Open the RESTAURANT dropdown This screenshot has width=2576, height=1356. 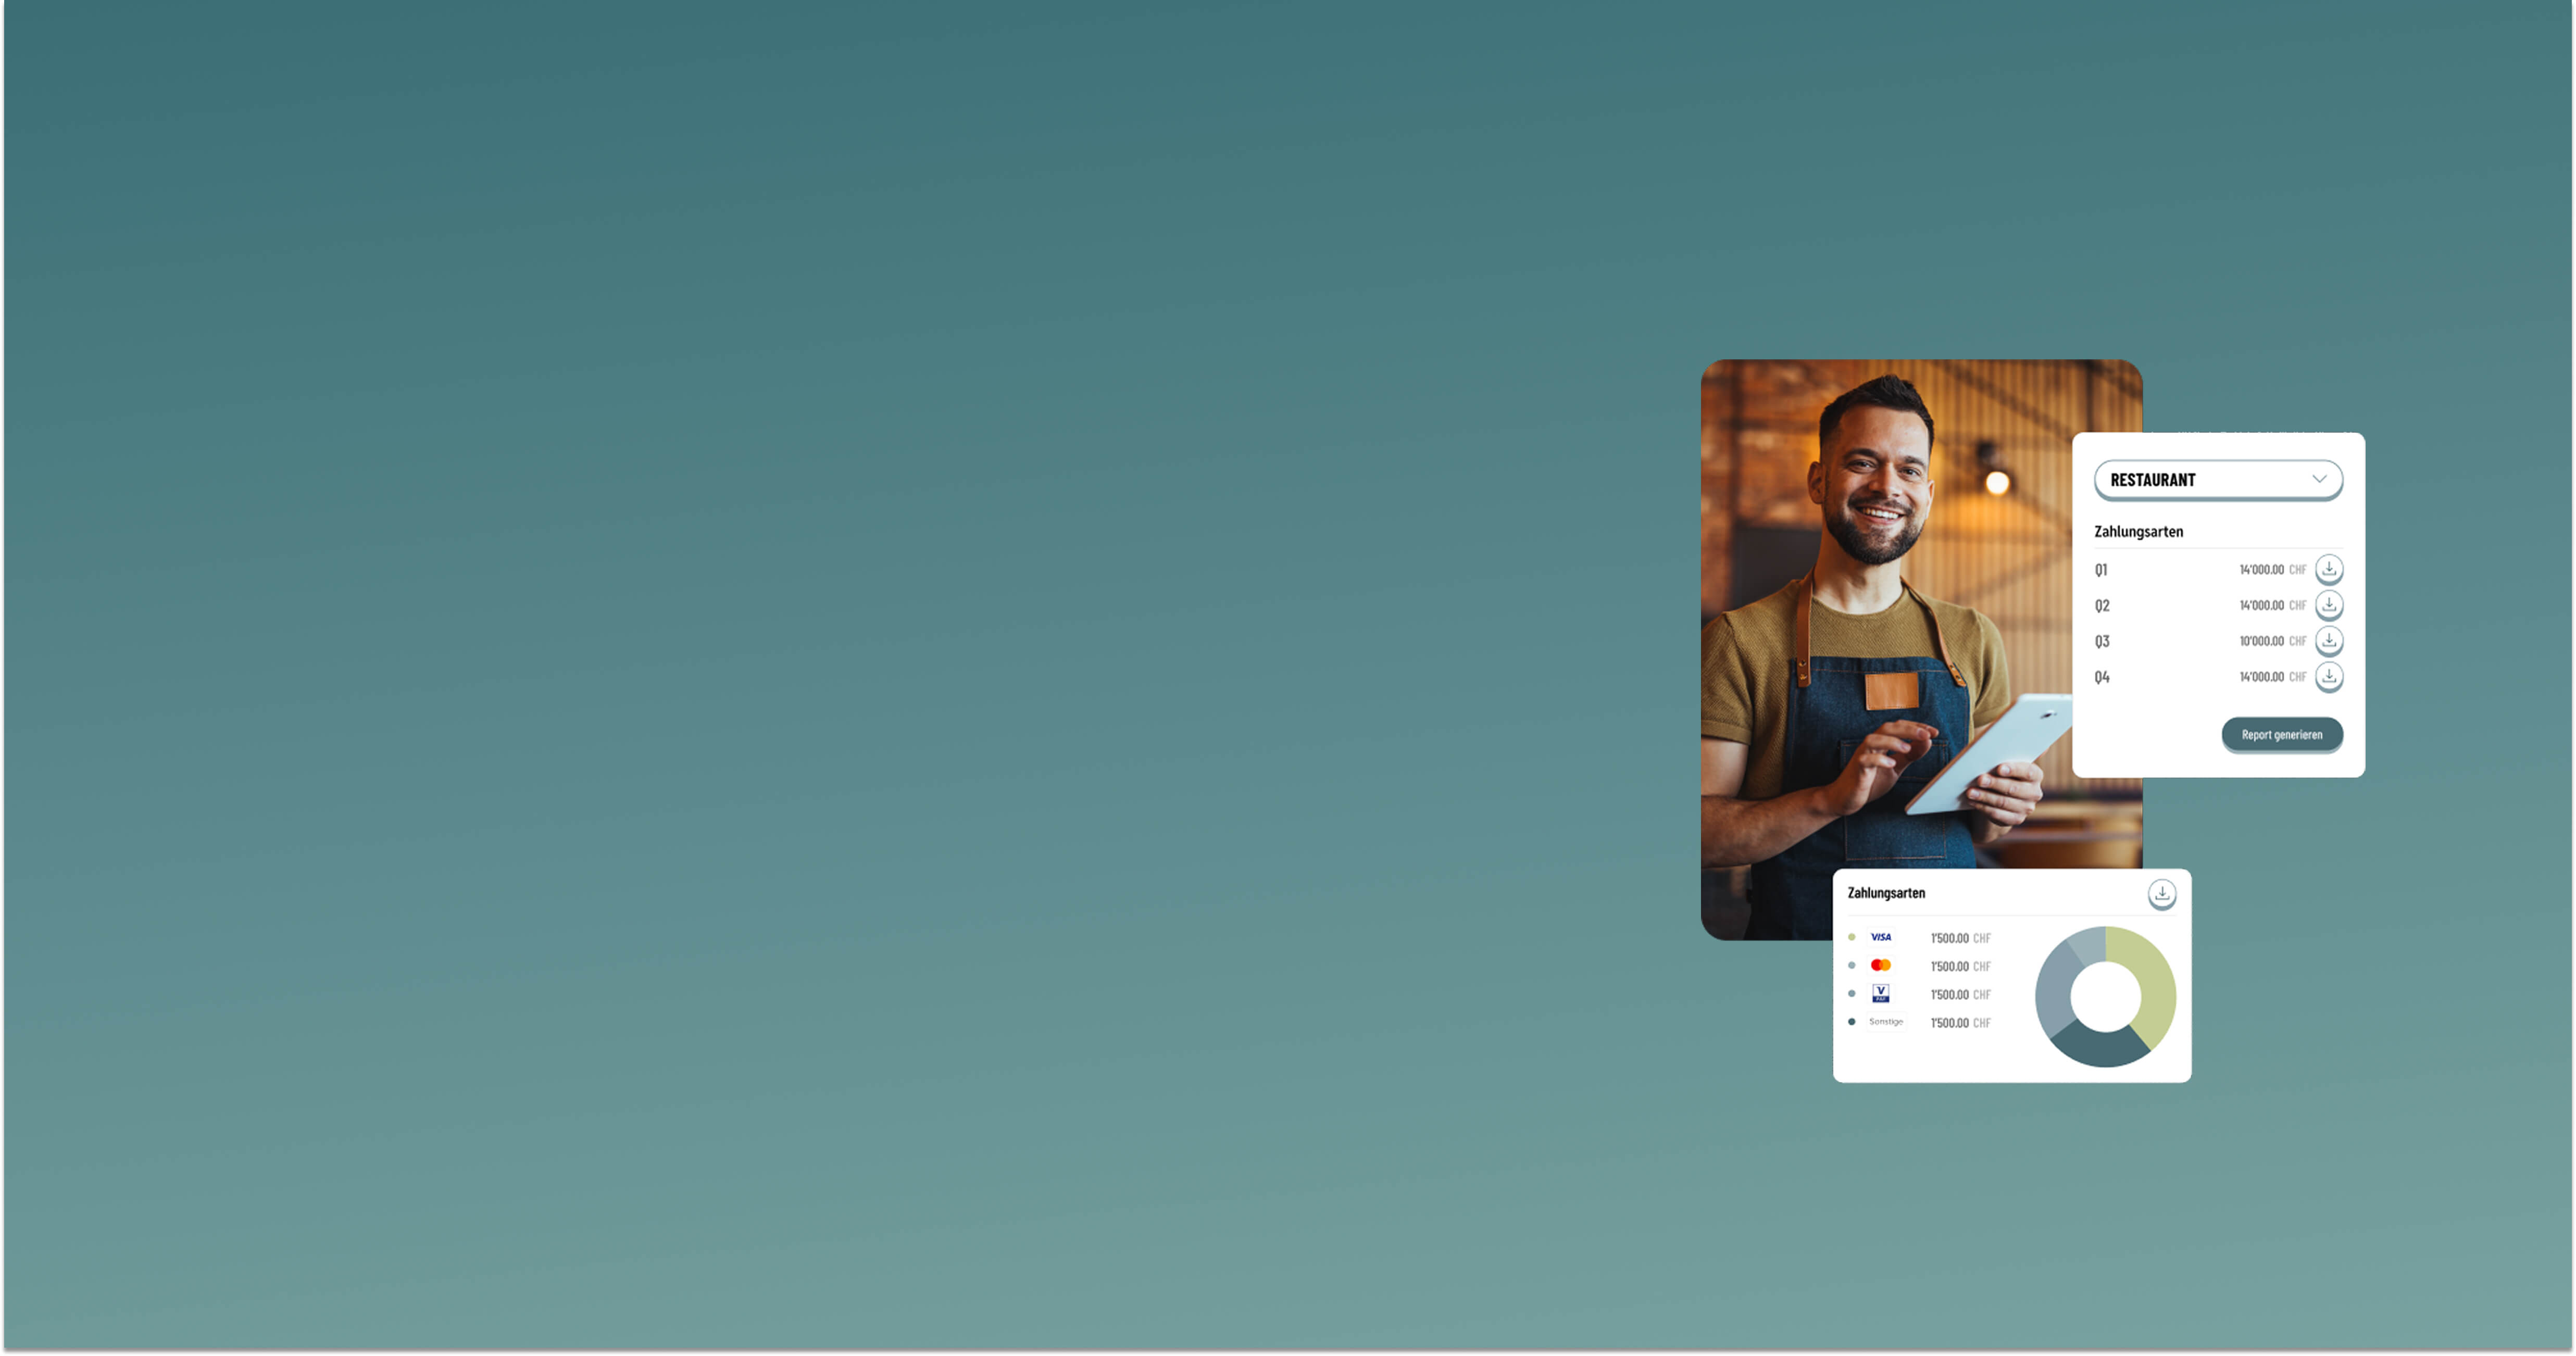pos(2218,480)
